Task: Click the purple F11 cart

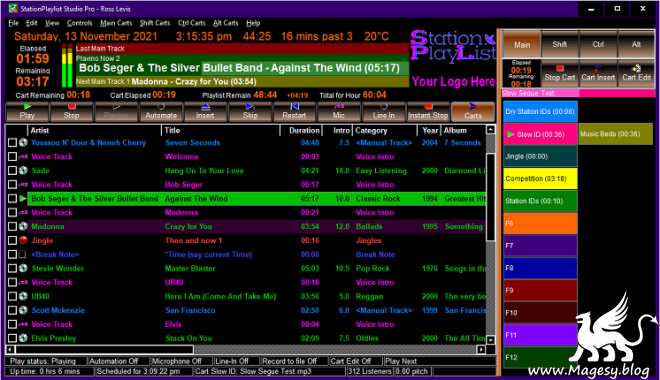Action: (540, 335)
